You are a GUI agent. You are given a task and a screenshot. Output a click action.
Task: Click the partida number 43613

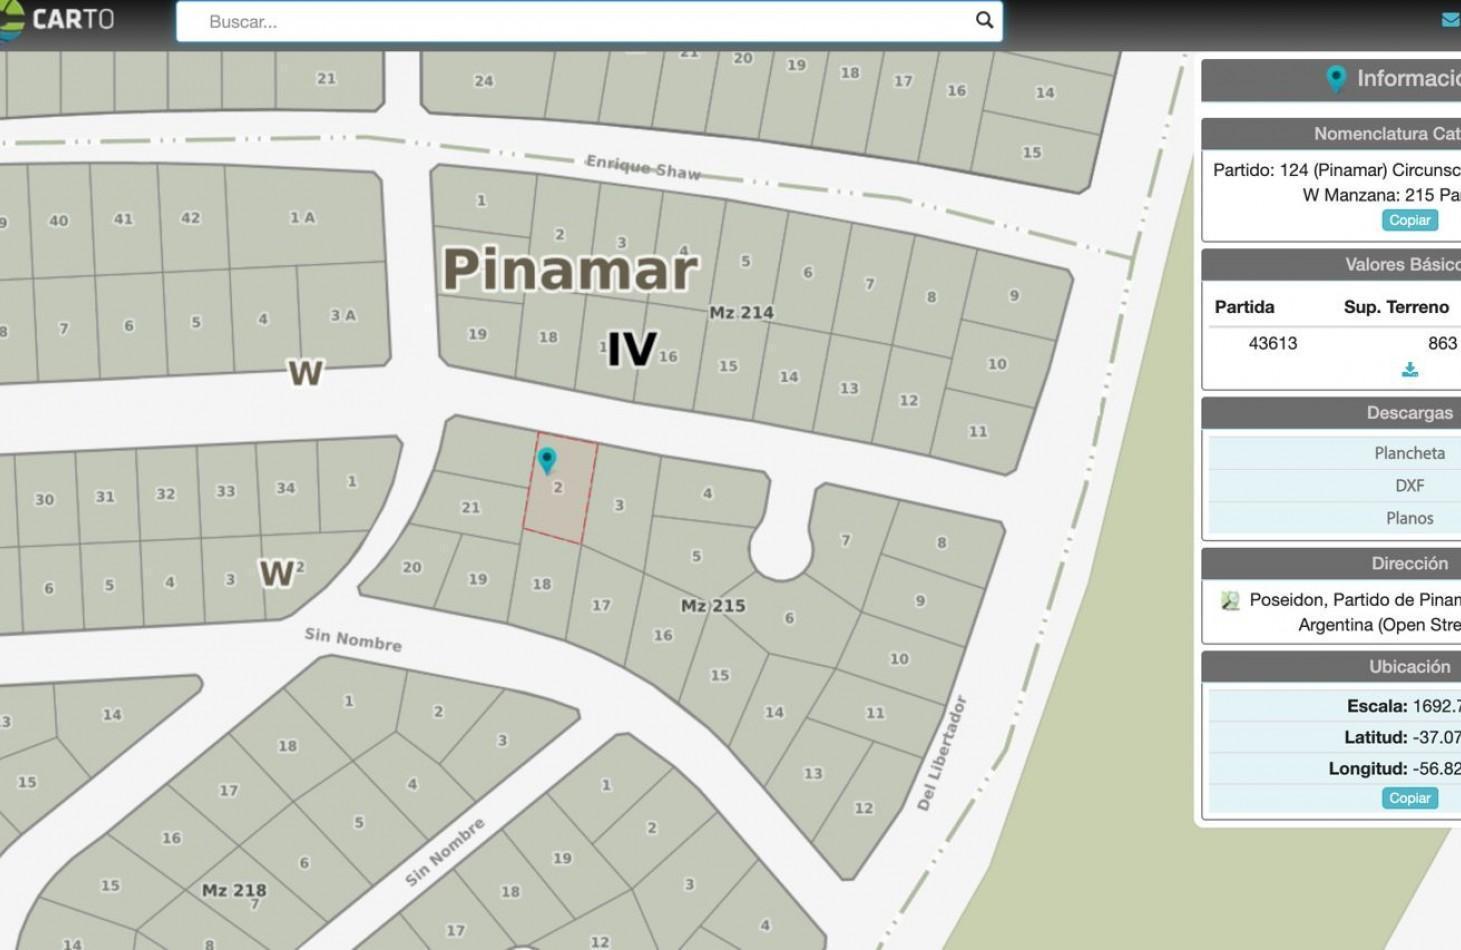(1272, 343)
